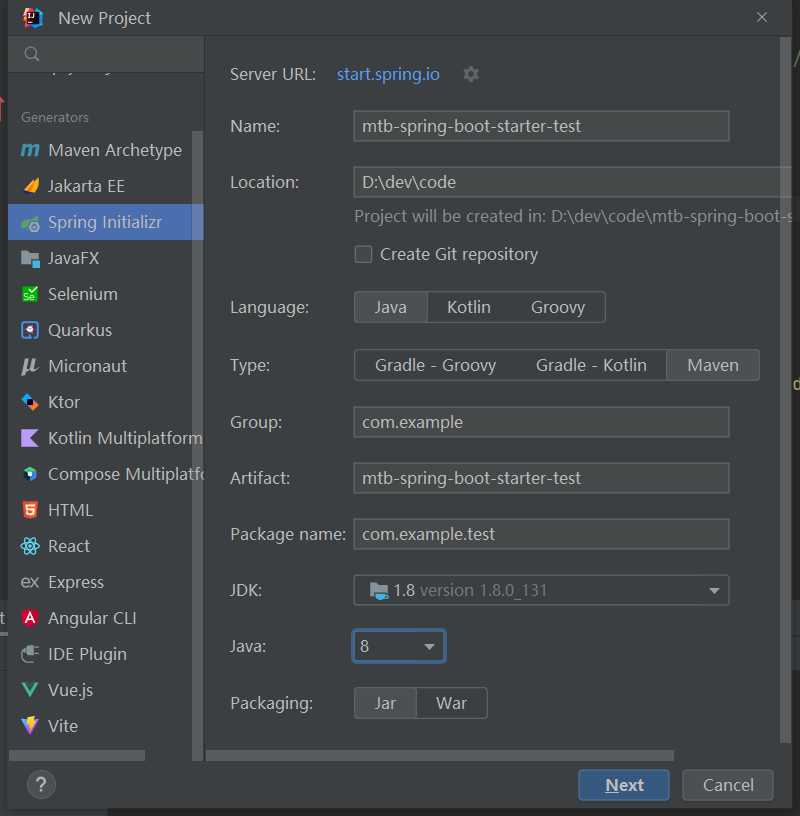Click the Name input field
The image size is (800, 816).
click(541, 126)
